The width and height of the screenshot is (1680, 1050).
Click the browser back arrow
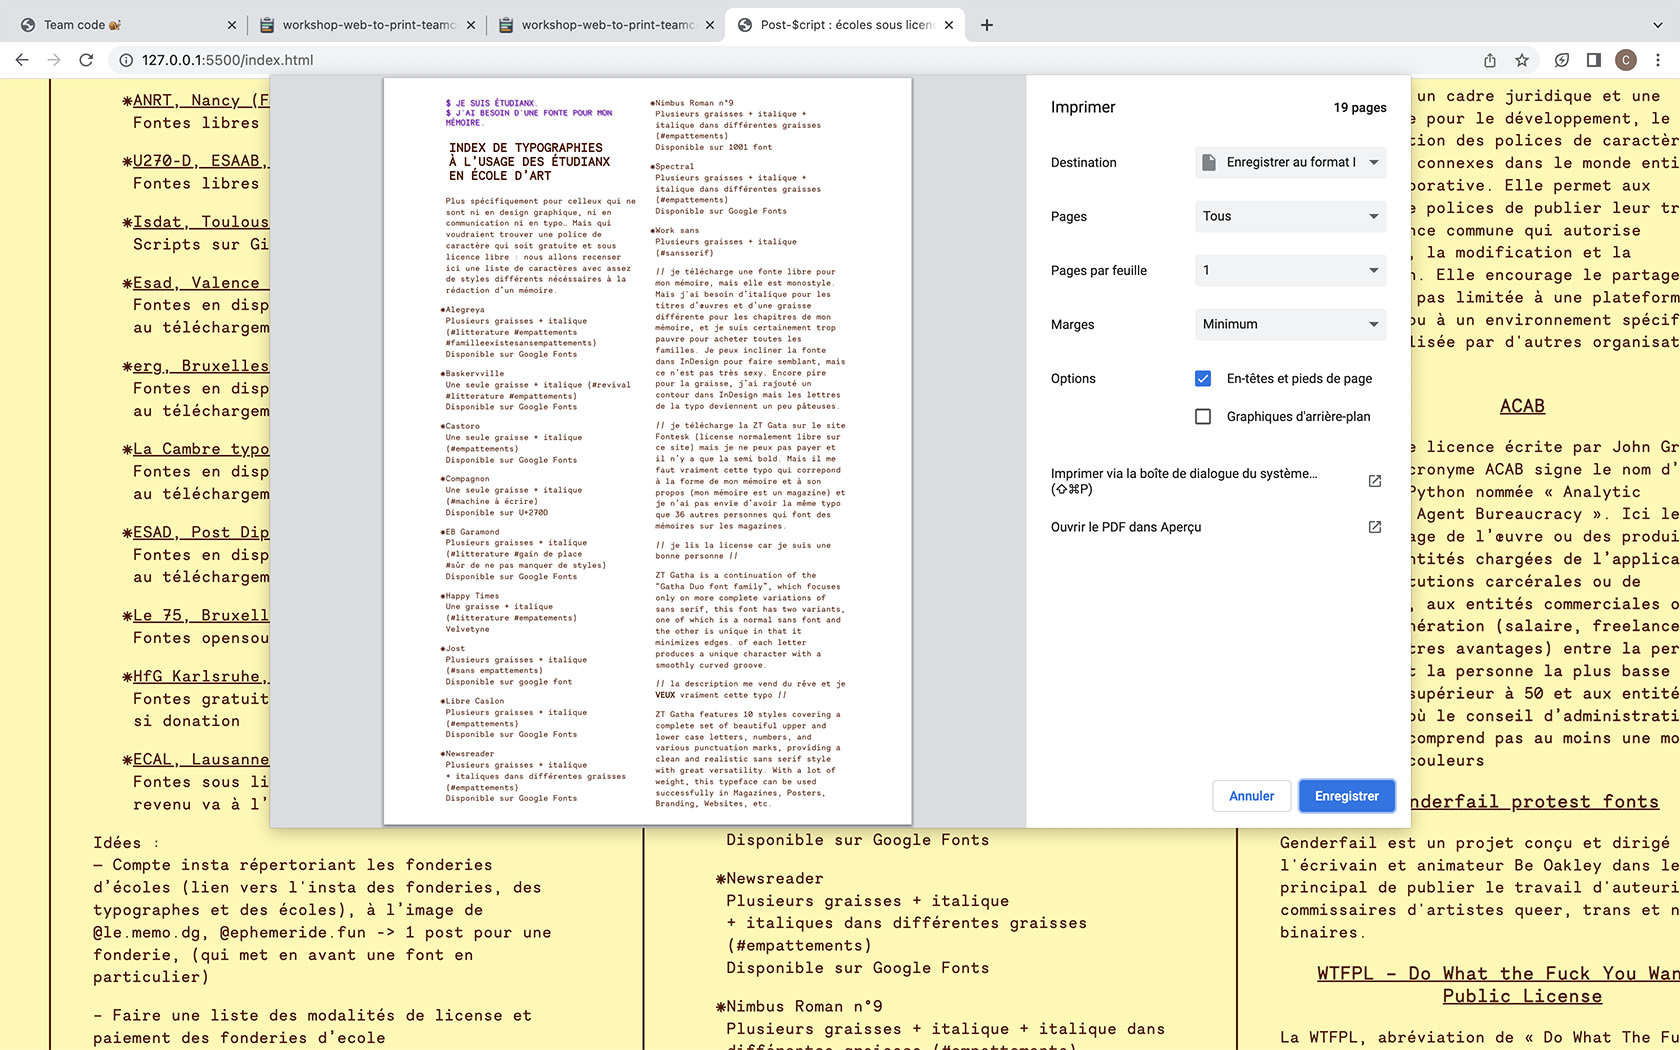point(22,60)
